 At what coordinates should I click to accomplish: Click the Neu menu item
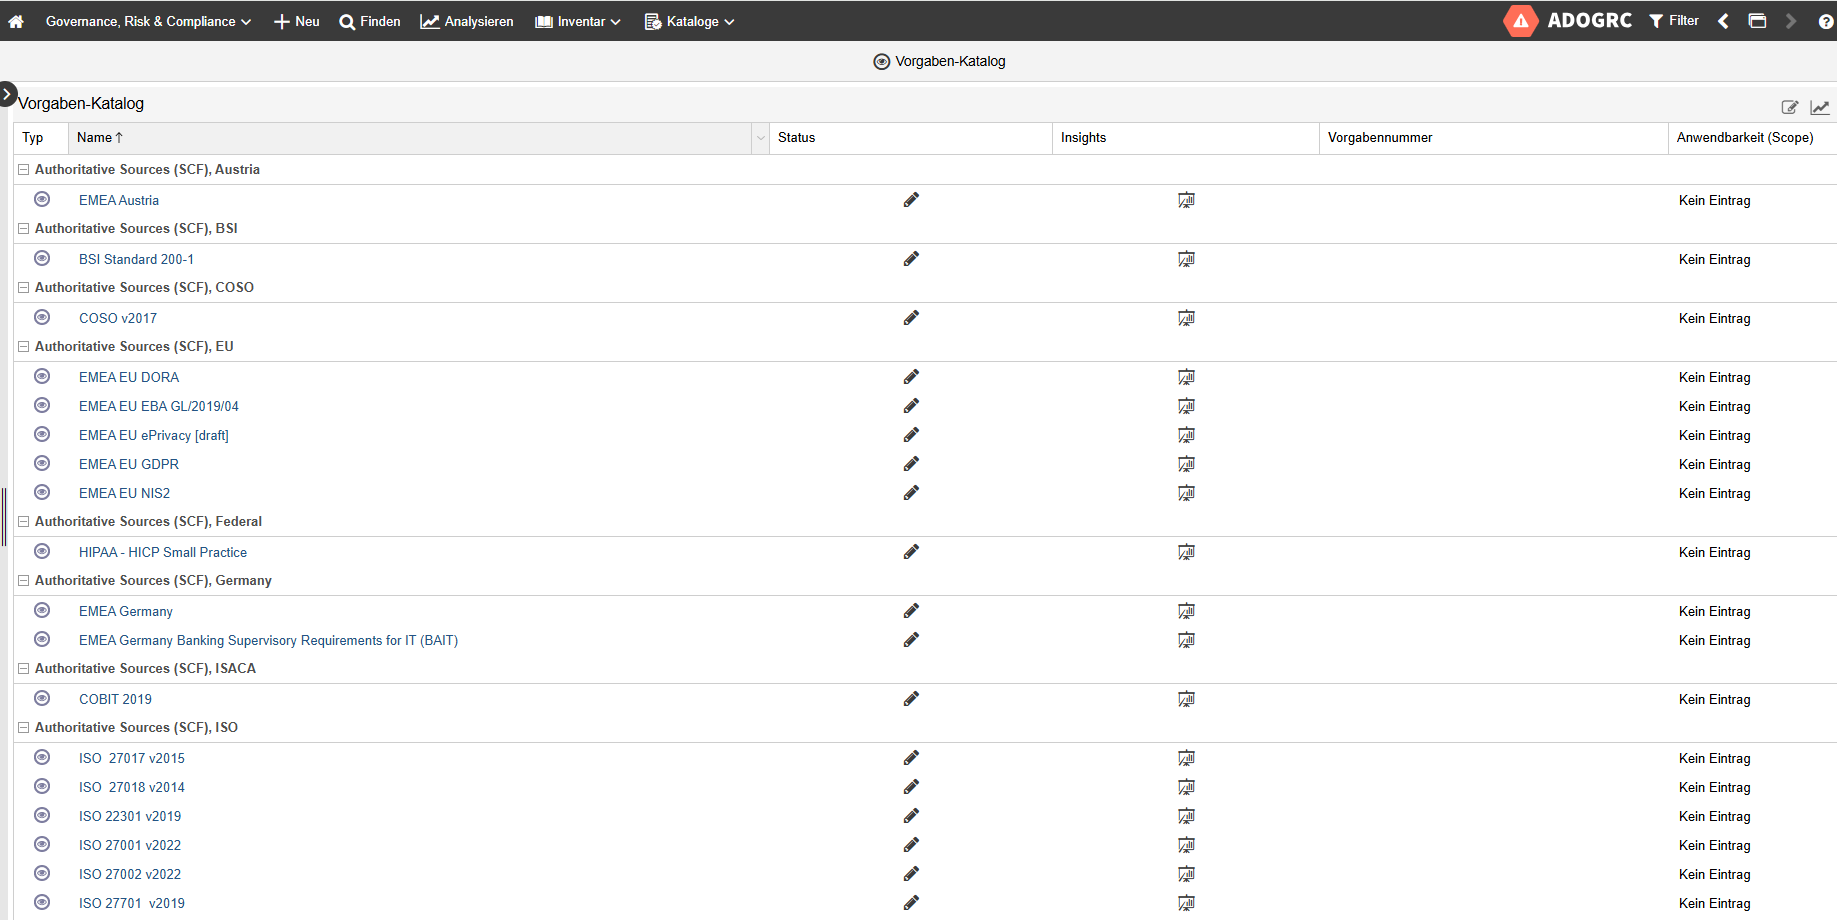point(297,21)
